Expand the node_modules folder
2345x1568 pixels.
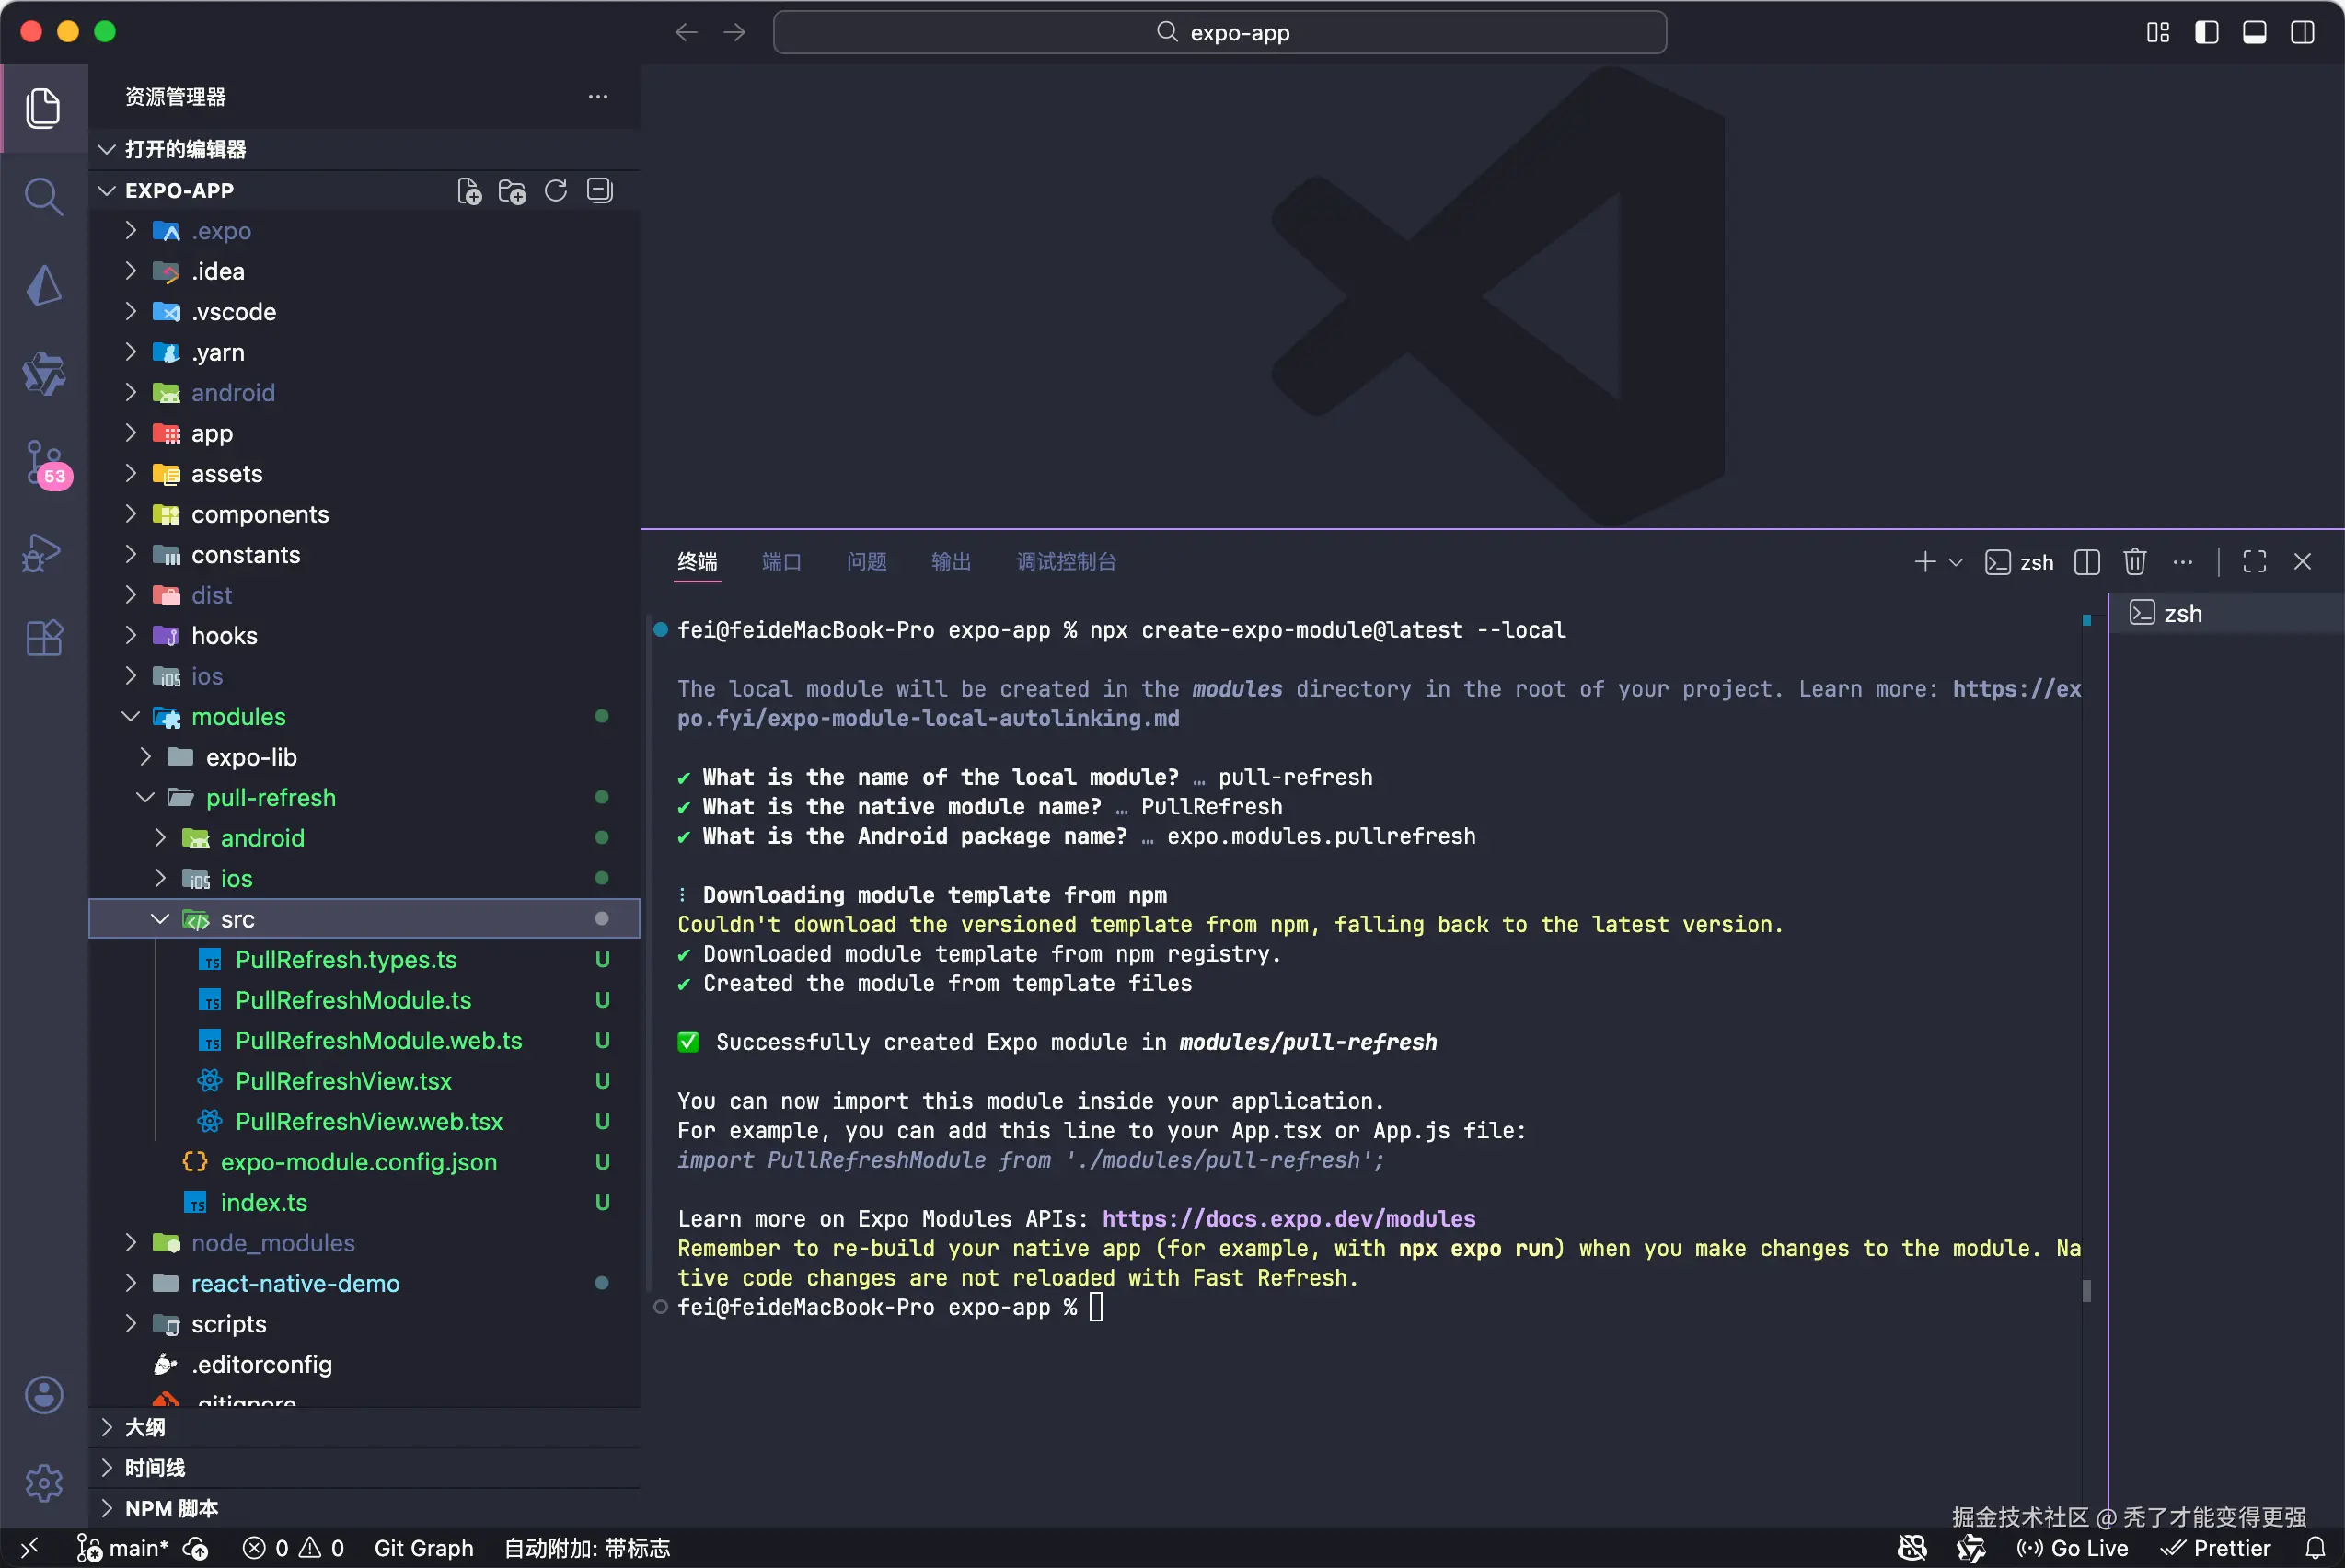(272, 1243)
